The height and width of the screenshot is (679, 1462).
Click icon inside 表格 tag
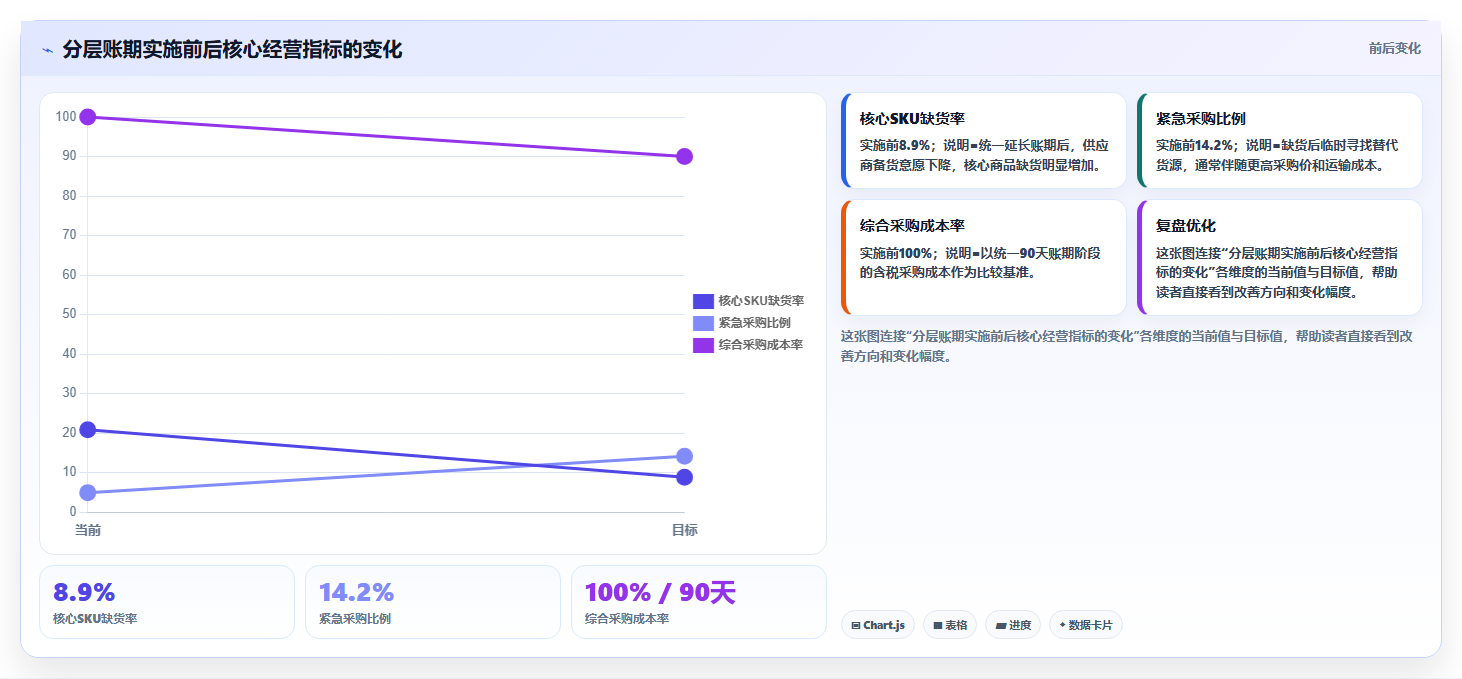[938, 626]
